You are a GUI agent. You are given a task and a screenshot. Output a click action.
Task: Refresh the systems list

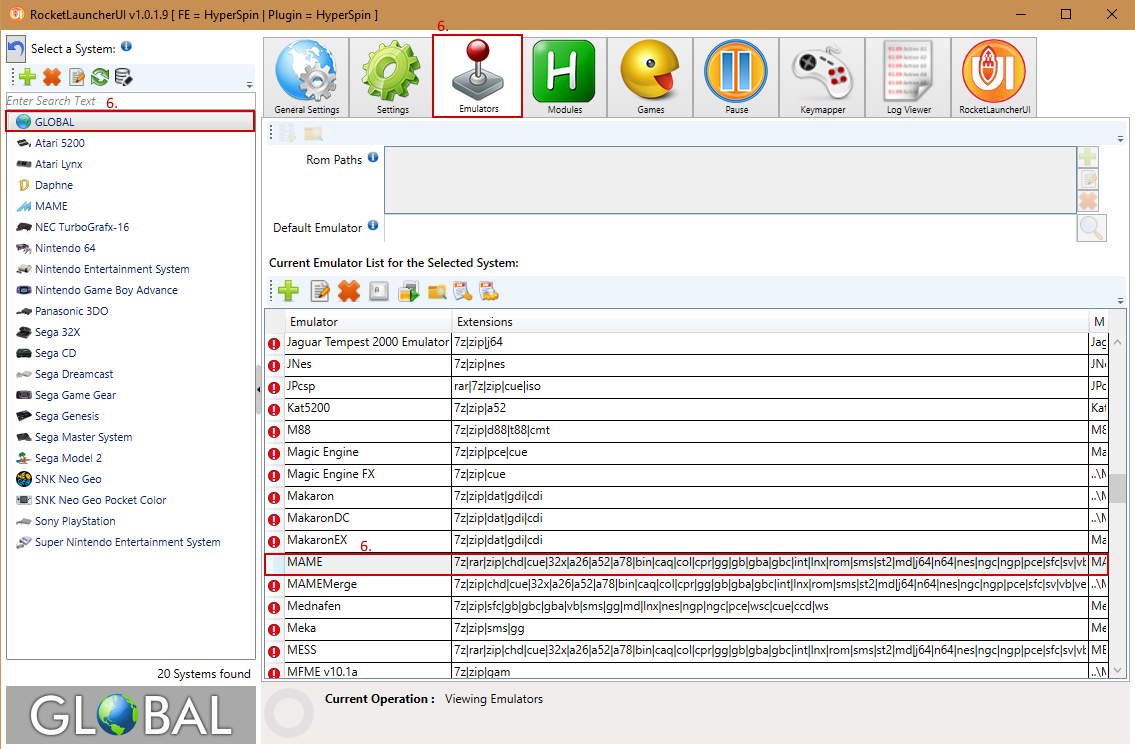(100, 77)
